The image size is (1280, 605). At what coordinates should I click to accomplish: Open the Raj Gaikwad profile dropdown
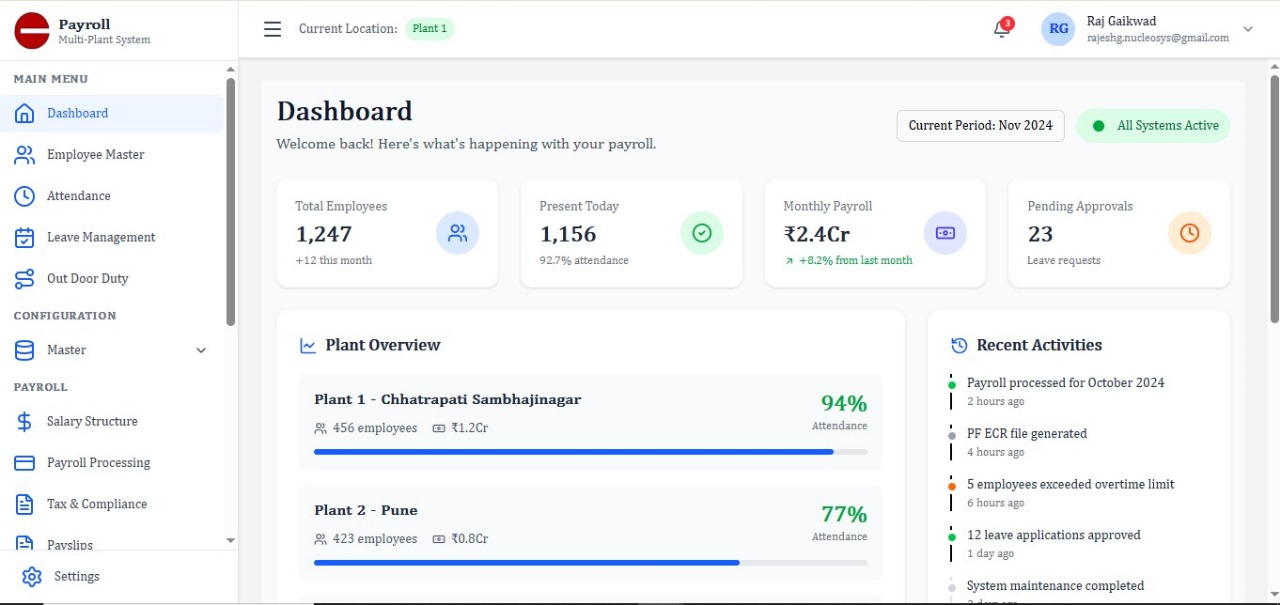coord(1247,29)
